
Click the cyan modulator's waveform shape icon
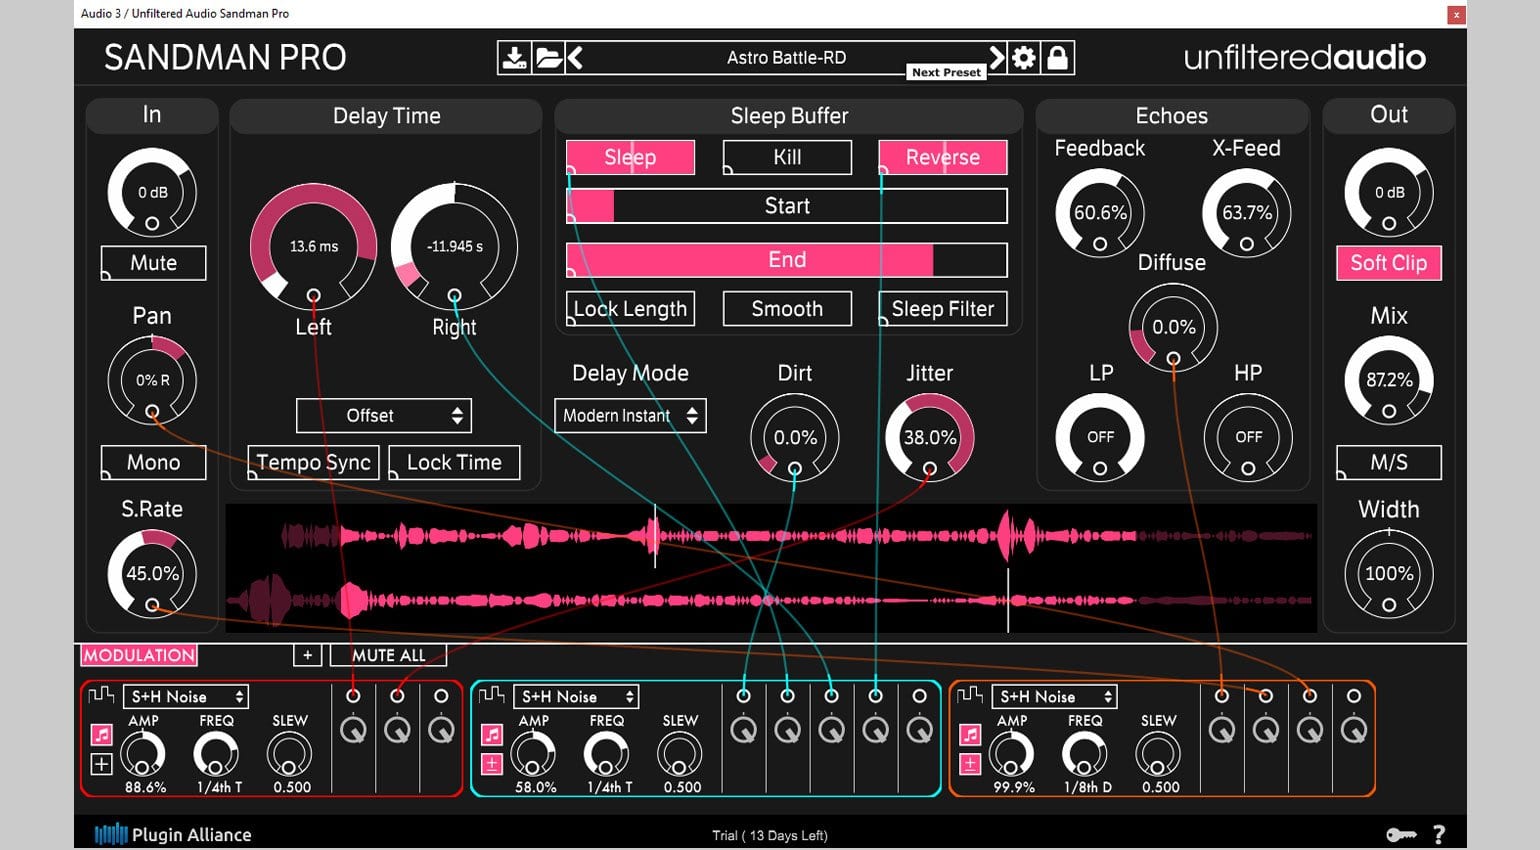(491, 695)
